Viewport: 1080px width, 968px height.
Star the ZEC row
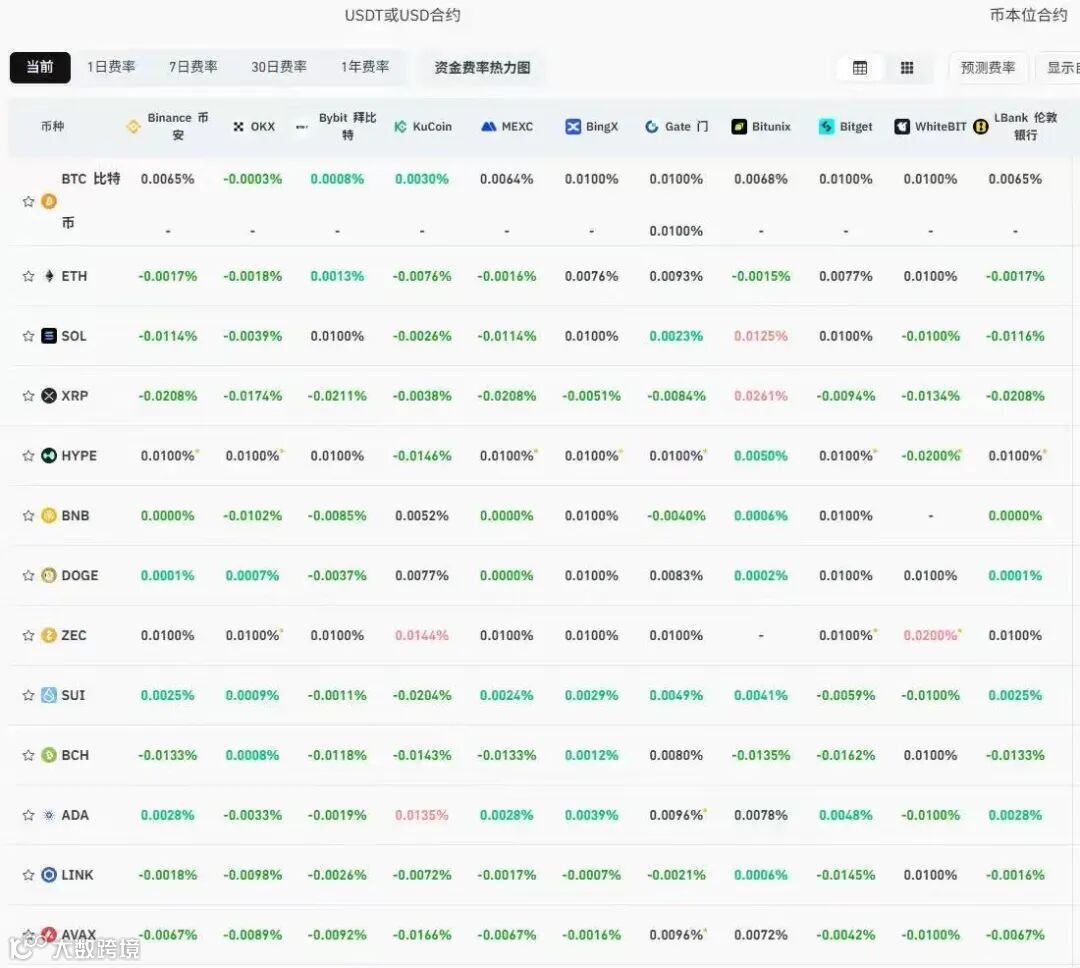tap(28, 636)
